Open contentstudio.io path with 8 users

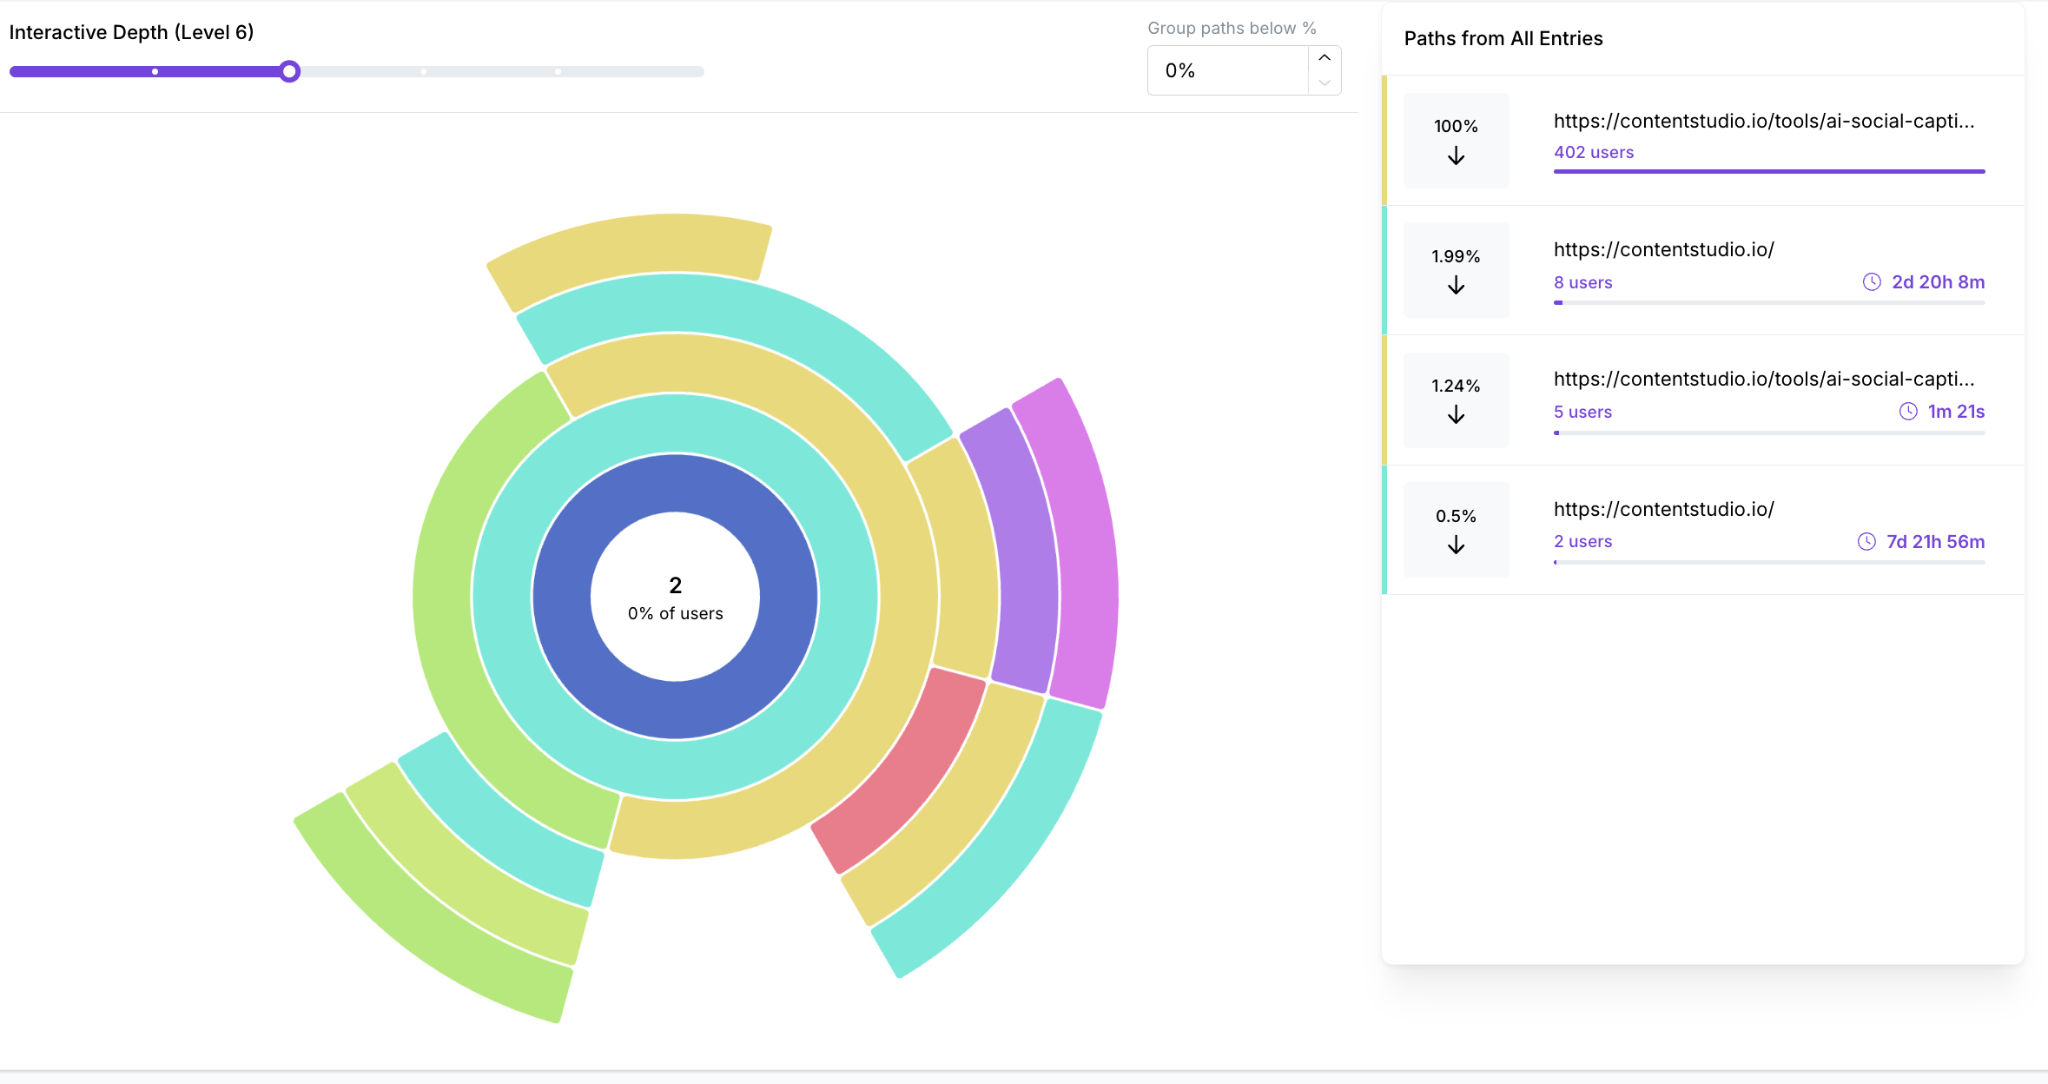pos(1703,271)
